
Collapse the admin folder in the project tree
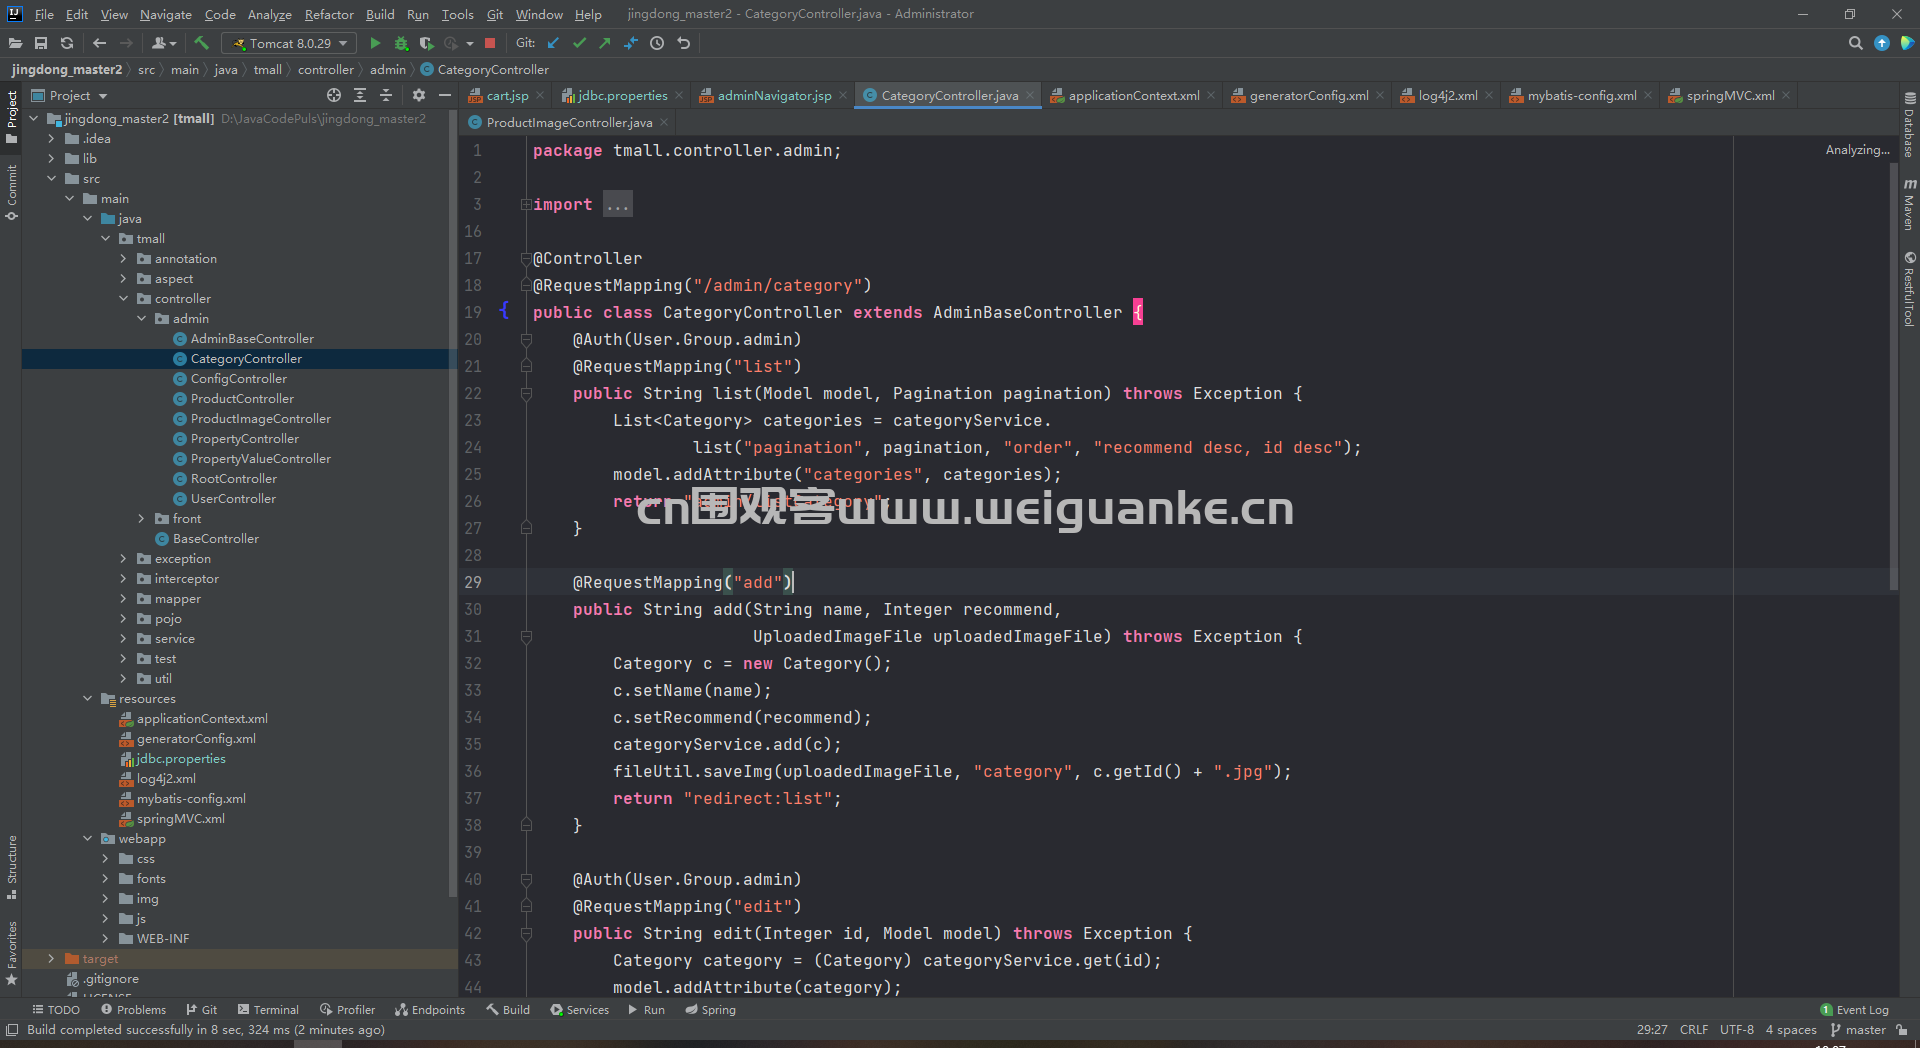pyautogui.click(x=142, y=319)
